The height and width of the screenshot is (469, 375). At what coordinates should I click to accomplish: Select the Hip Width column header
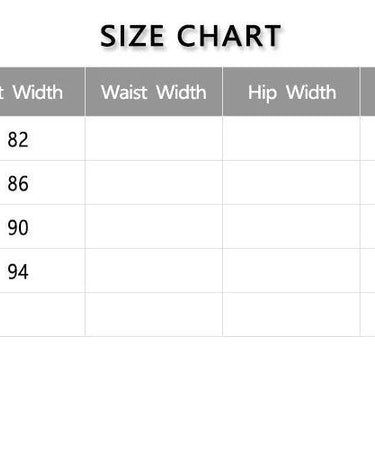pos(291,92)
